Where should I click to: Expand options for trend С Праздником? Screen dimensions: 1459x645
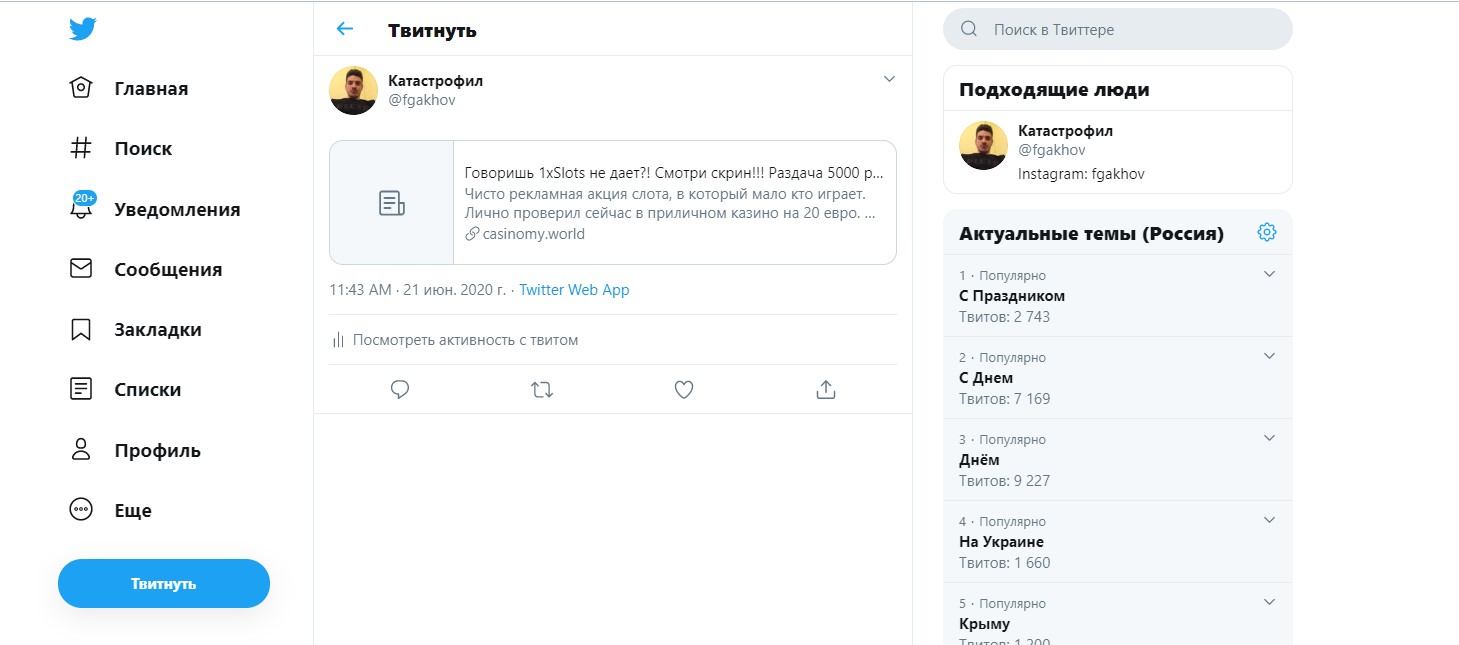[1268, 273]
